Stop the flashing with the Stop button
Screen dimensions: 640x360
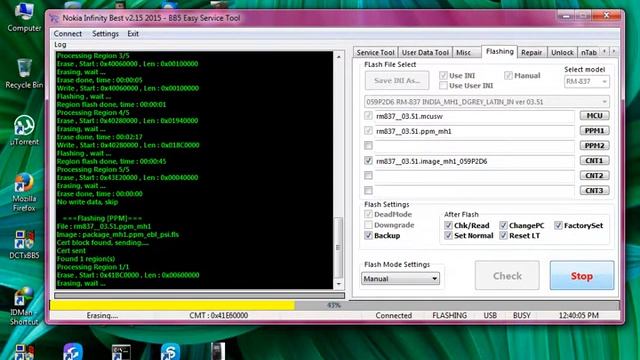click(582, 276)
